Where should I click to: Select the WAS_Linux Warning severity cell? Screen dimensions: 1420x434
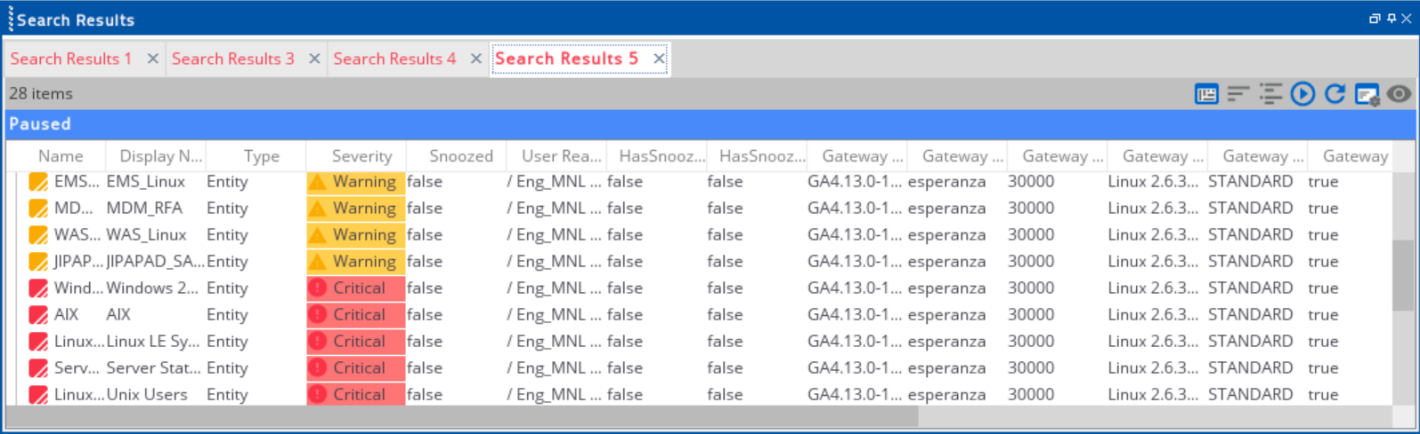pyautogui.click(x=356, y=235)
